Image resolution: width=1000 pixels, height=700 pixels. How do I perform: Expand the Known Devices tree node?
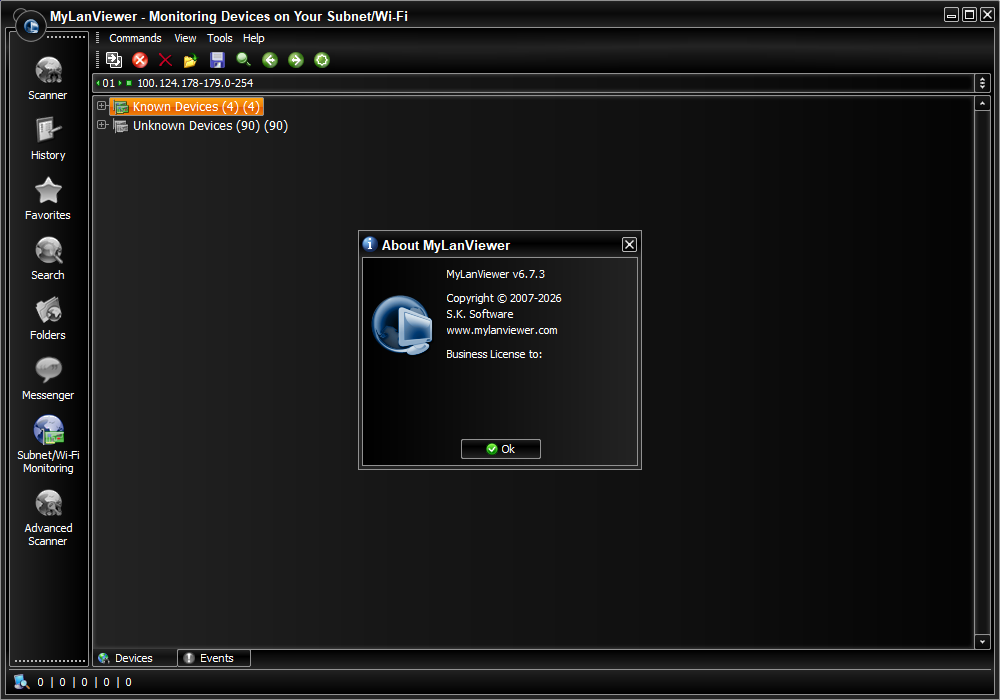(x=101, y=106)
